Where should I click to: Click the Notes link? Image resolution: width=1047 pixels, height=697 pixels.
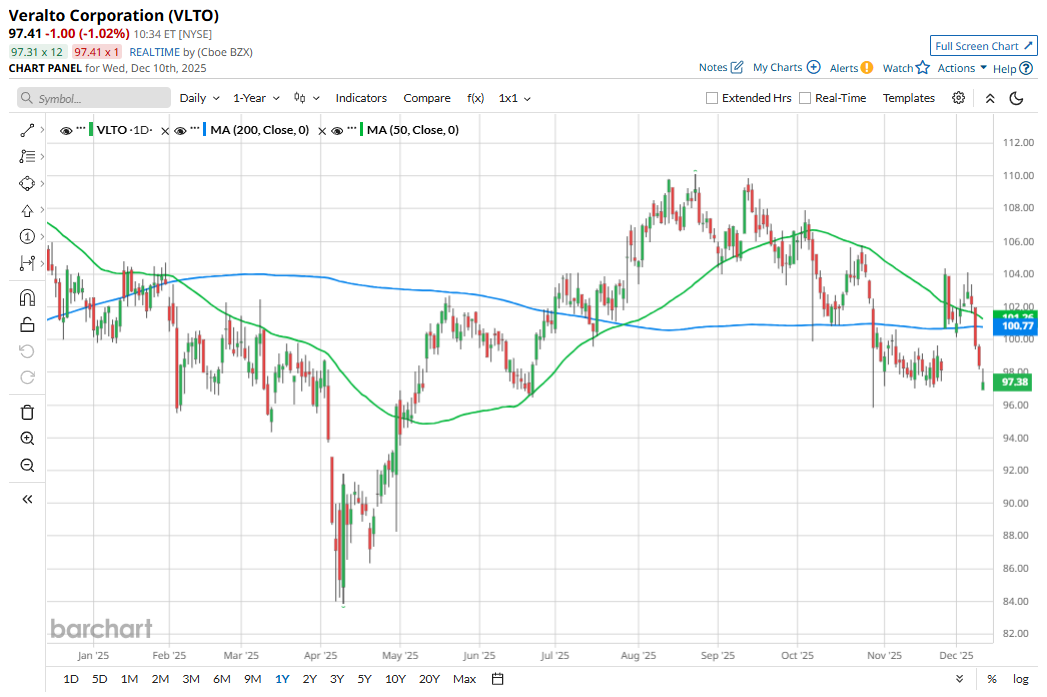[x=712, y=67]
